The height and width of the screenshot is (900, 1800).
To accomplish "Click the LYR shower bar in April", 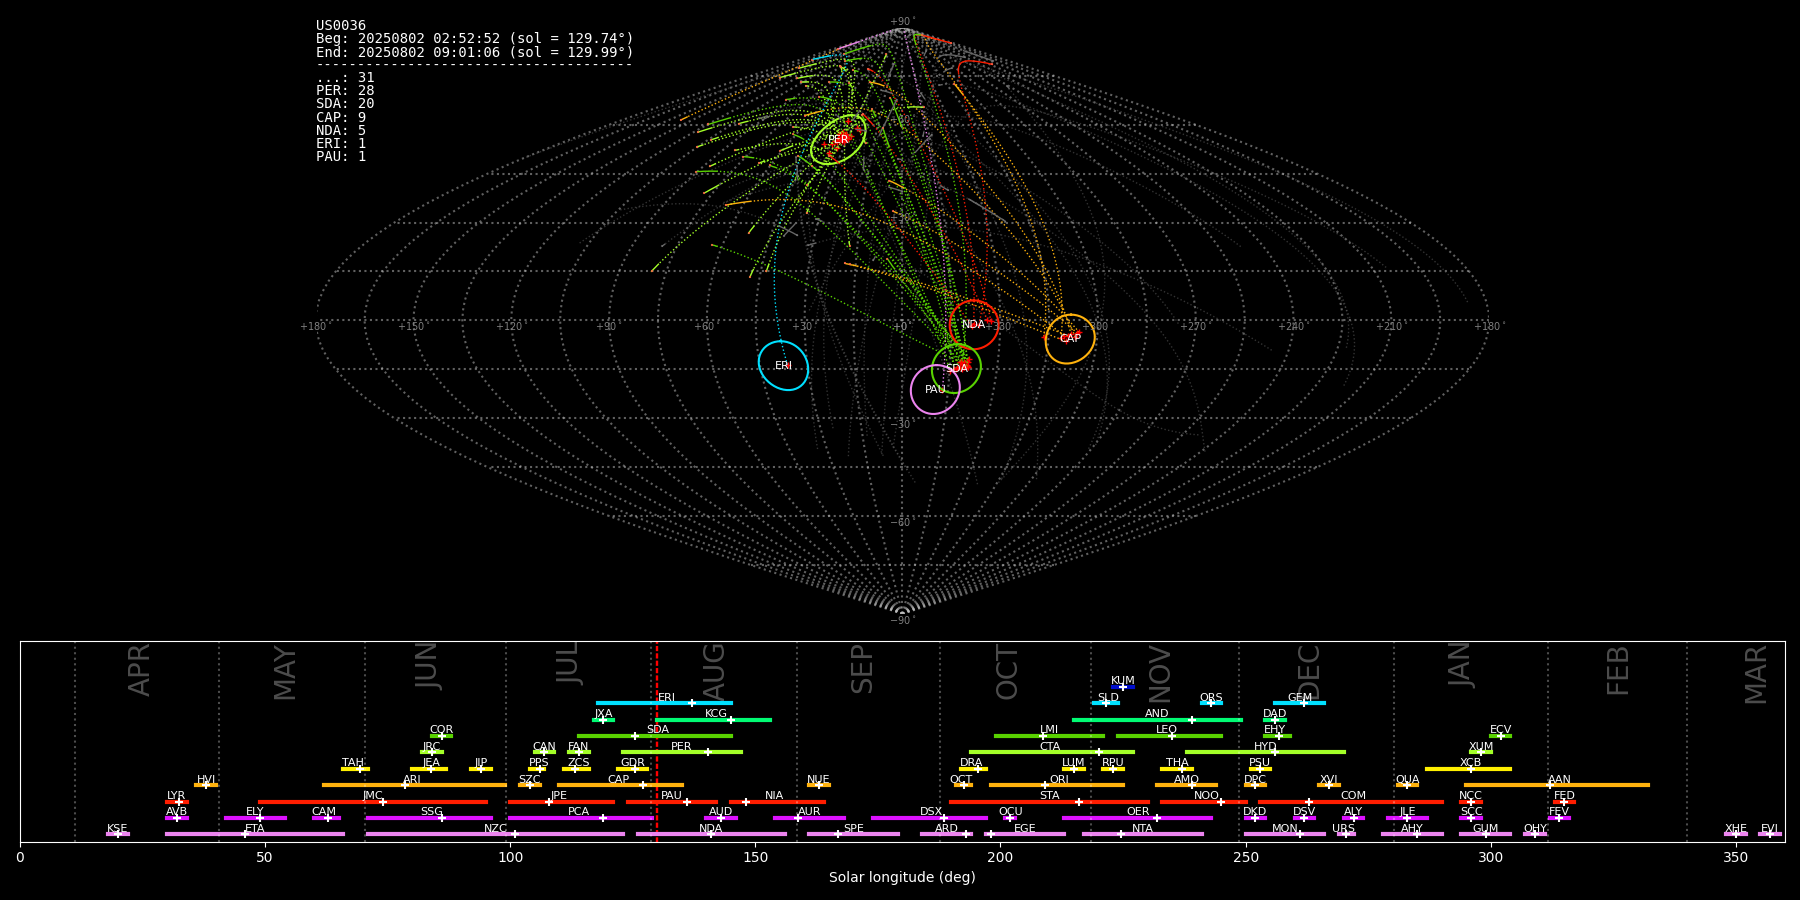I will click(x=177, y=802).
